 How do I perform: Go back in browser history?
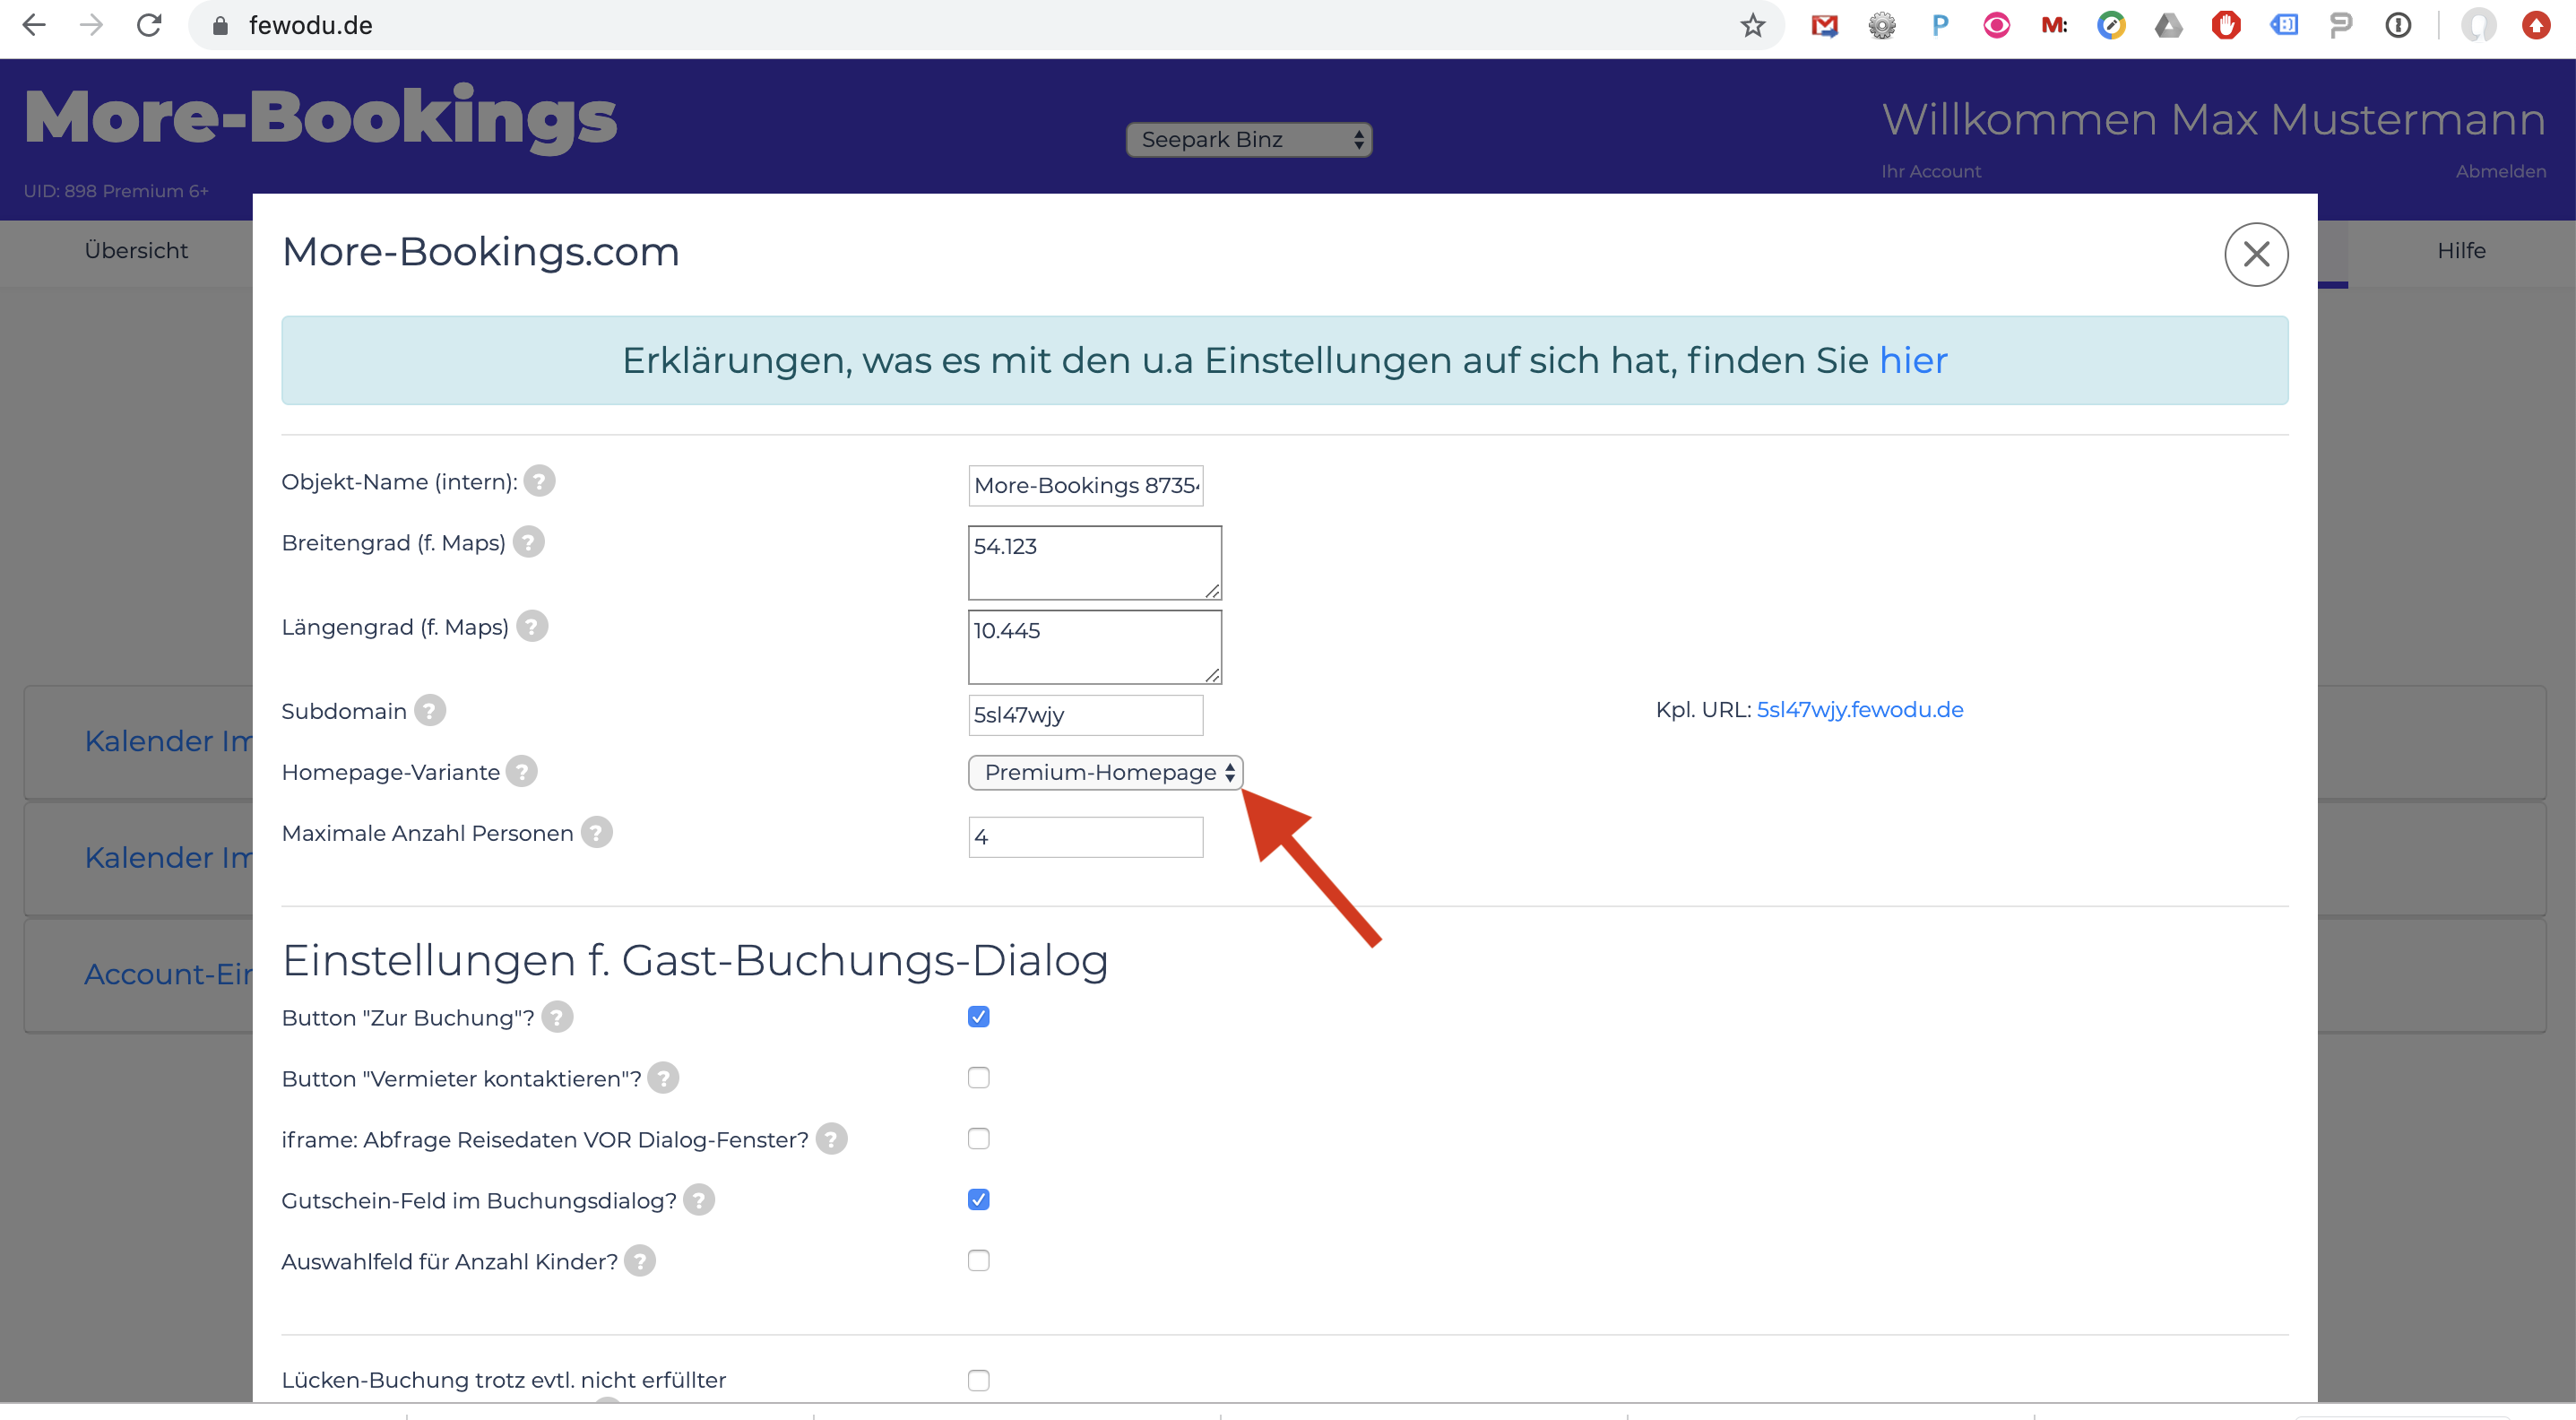(x=34, y=25)
